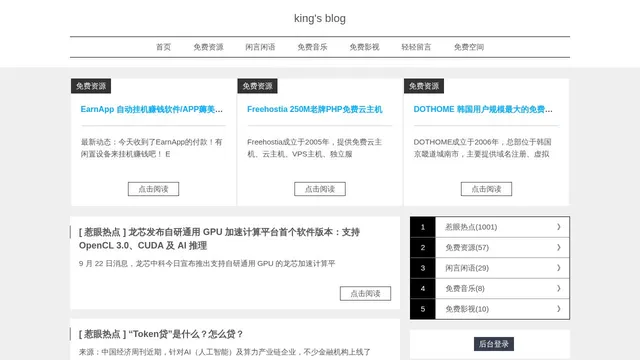Image resolution: width=640 pixels, height=360 pixels.
Task: Open category 免费音乐(8) in sidebar
Action: (465, 288)
